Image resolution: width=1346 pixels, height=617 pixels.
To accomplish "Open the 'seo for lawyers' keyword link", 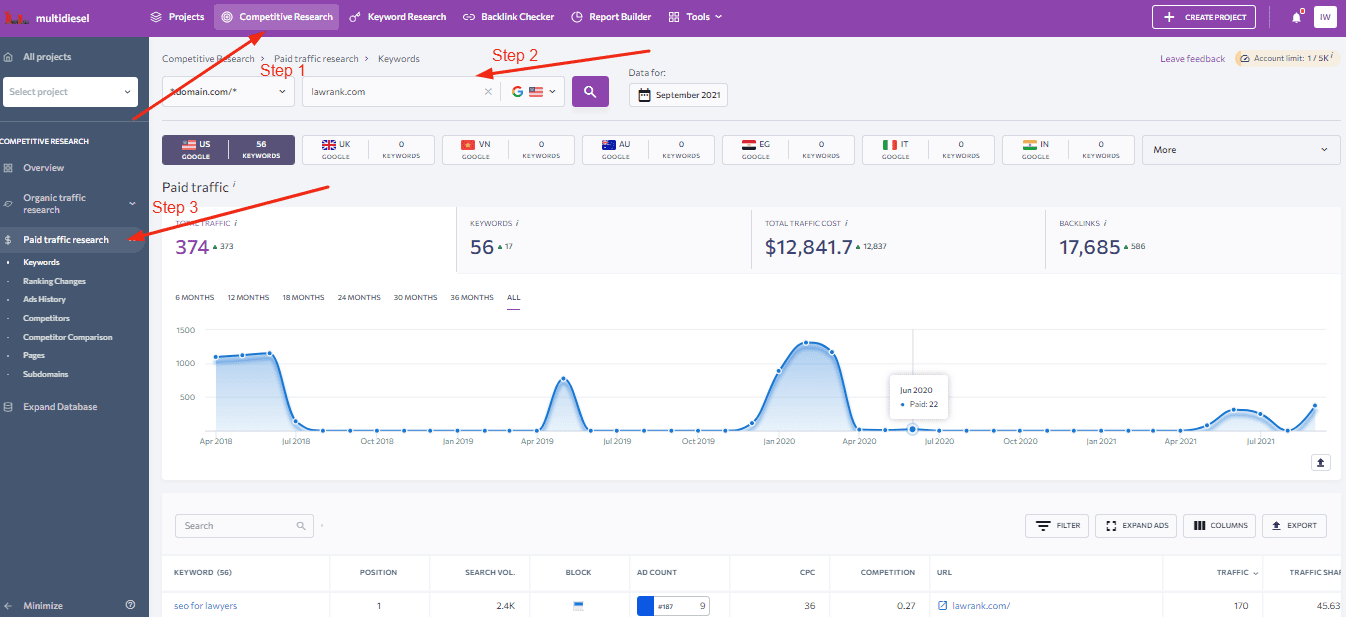I will coord(205,606).
